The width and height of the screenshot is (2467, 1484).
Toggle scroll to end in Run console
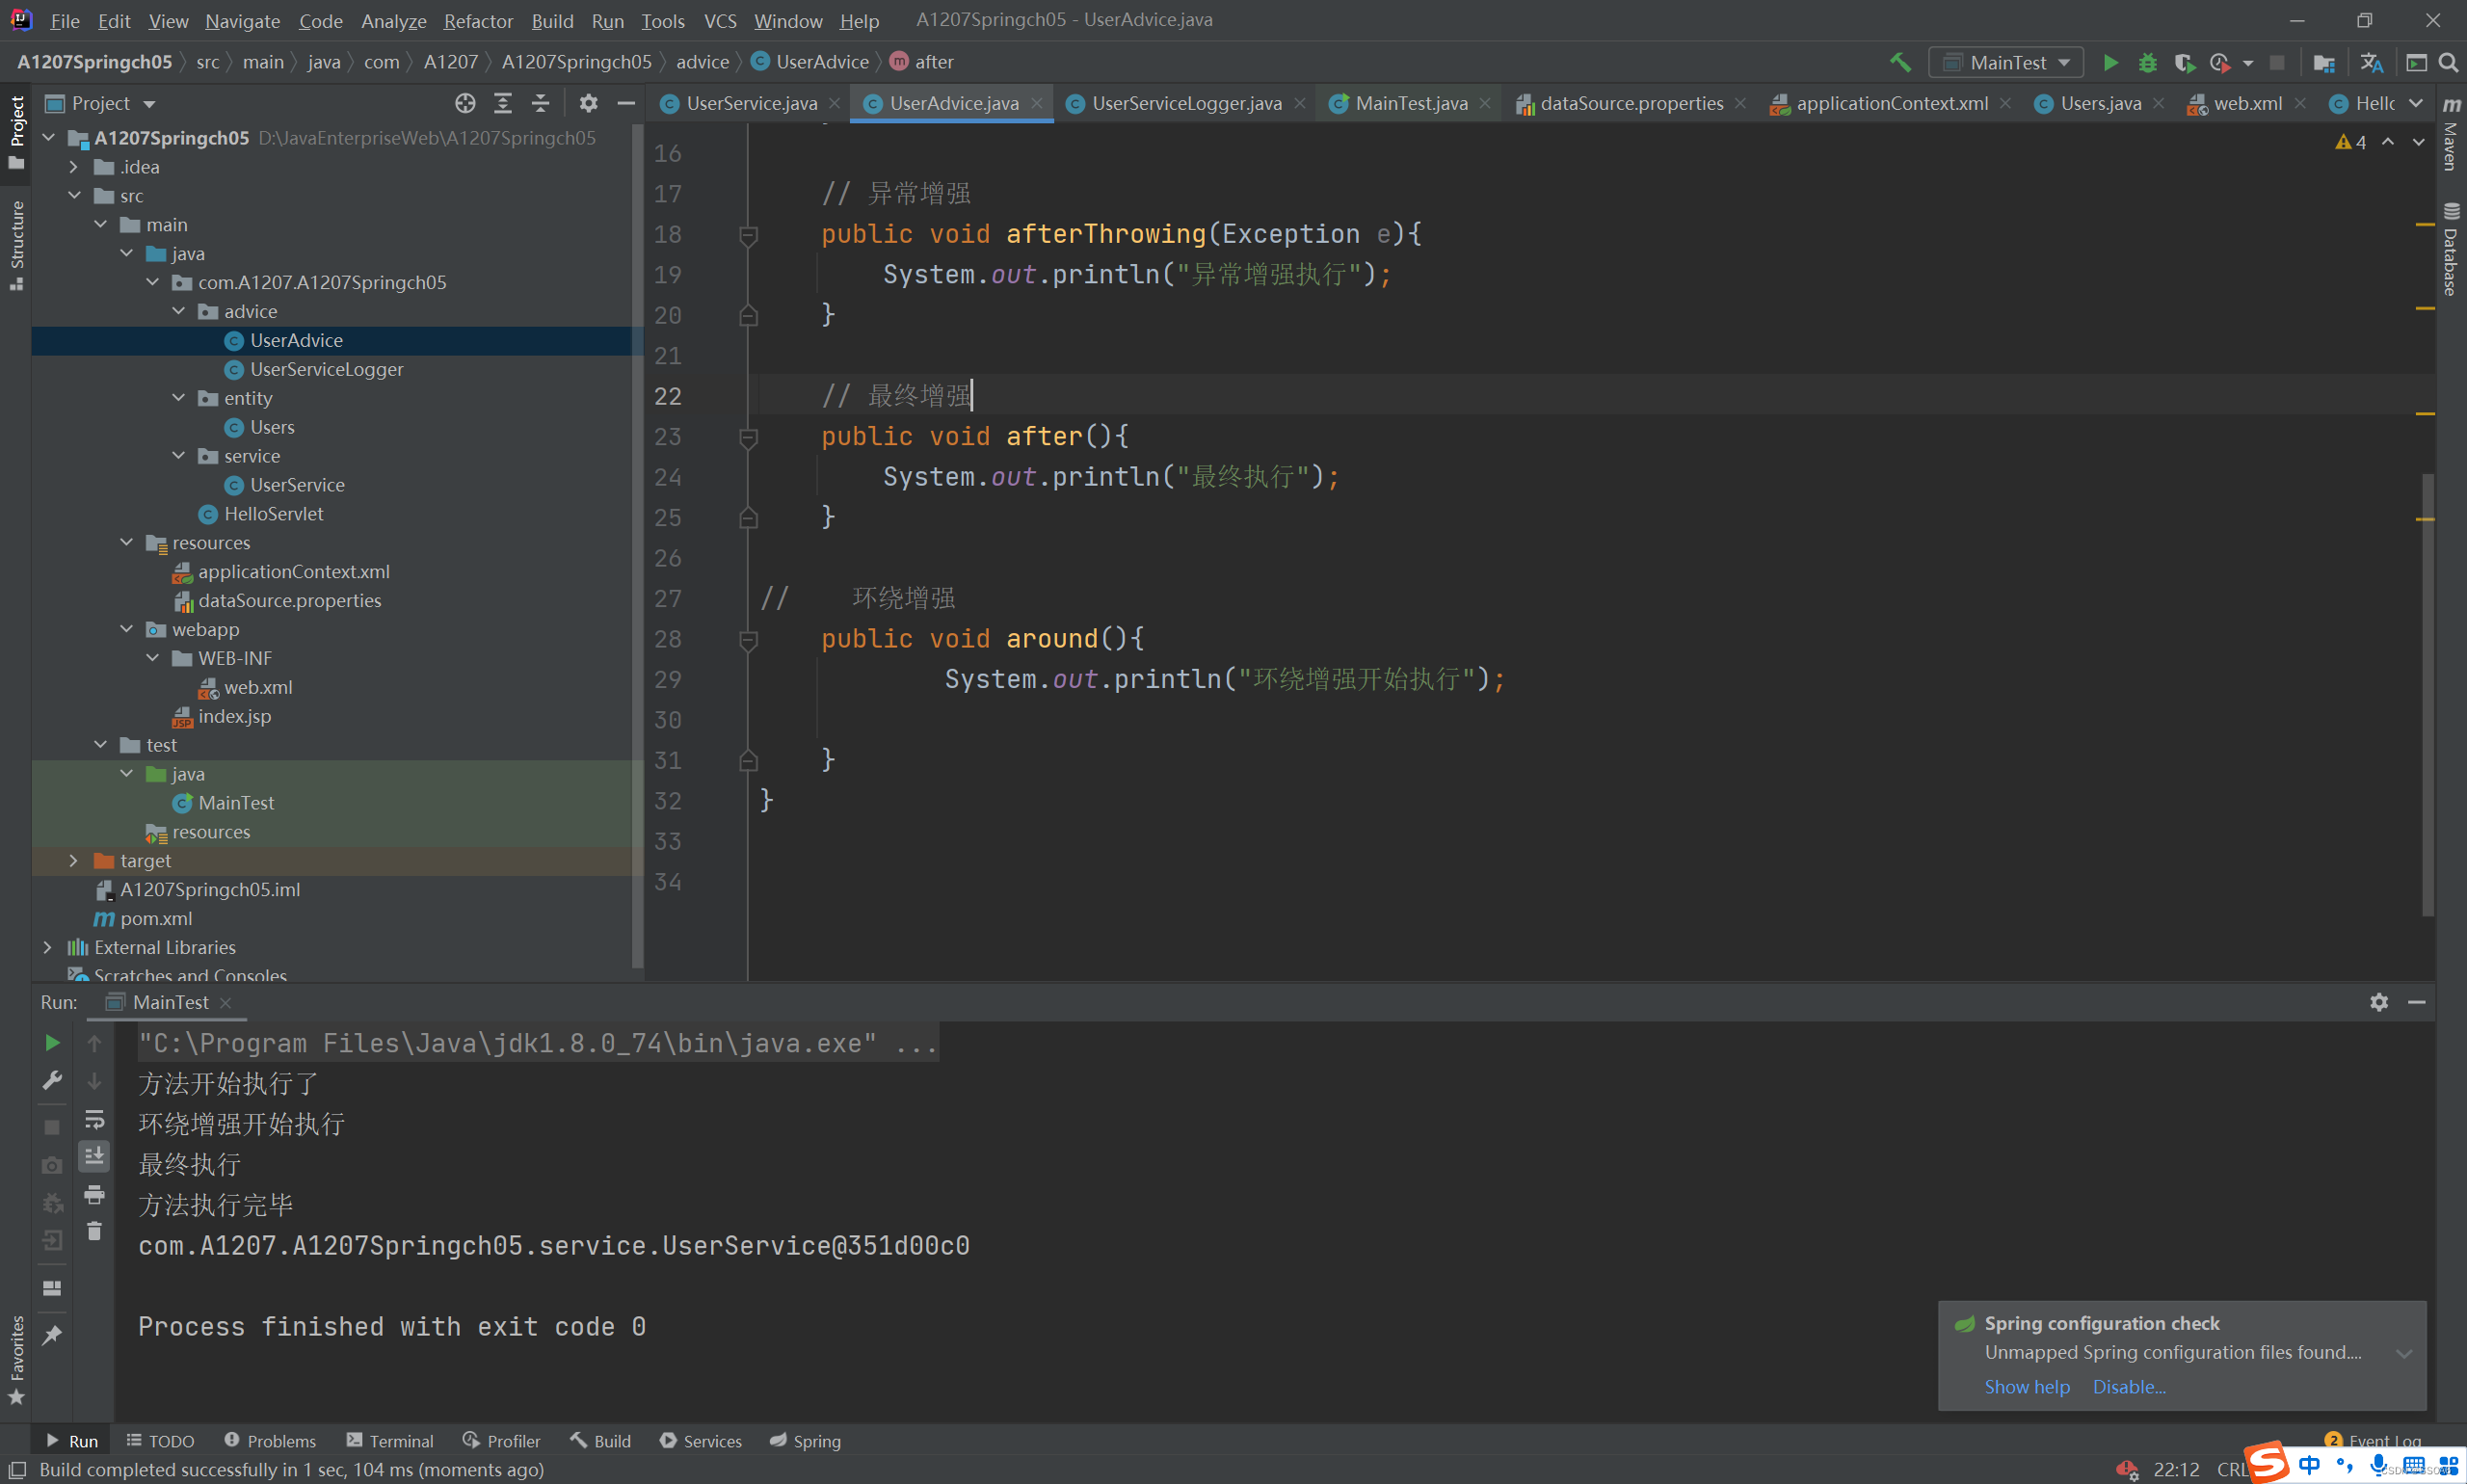(94, 1156)
